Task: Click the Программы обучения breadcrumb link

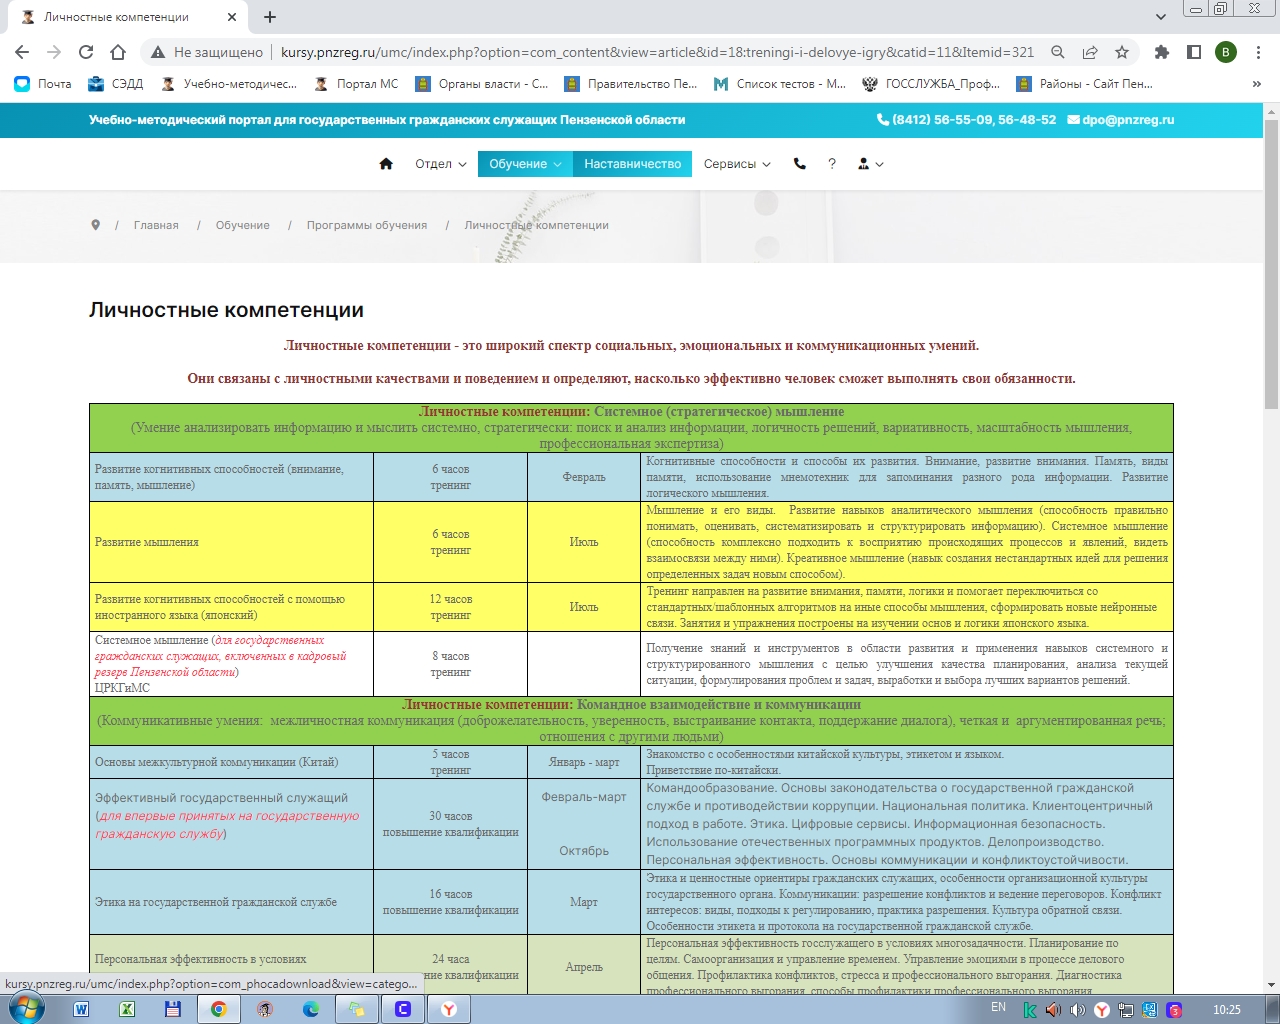Action: [367, 225]
